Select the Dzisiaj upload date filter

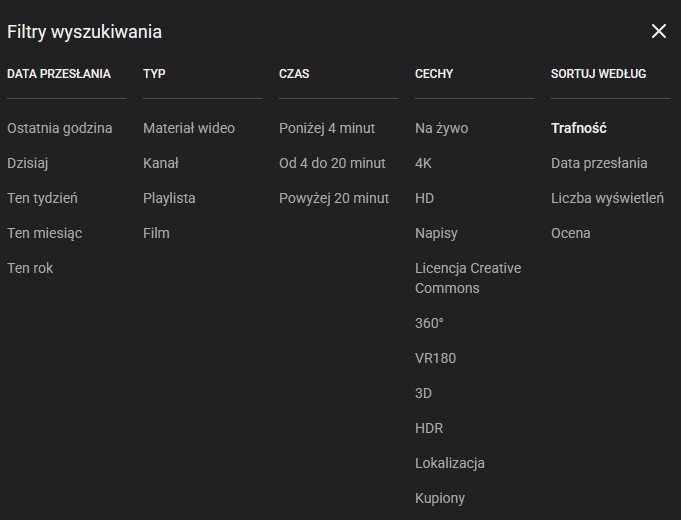(x=28, y=163)
